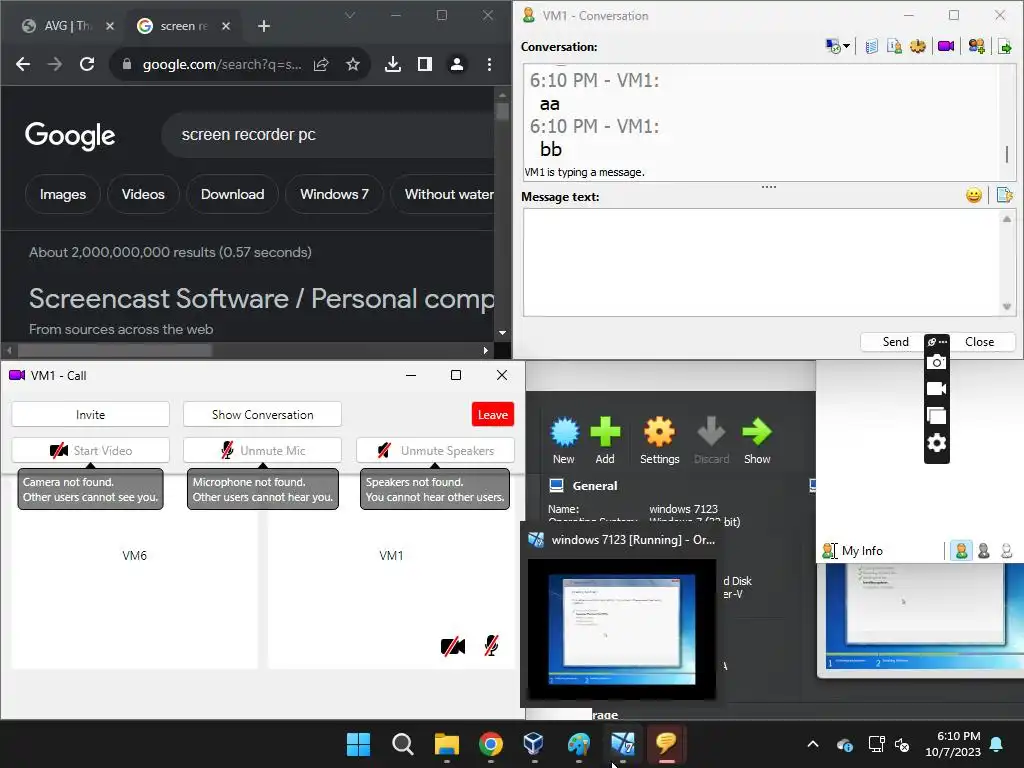Open Windows Start button on taskbar
The width and height of the screenshot is (1024, 768).
pos(359,744)
